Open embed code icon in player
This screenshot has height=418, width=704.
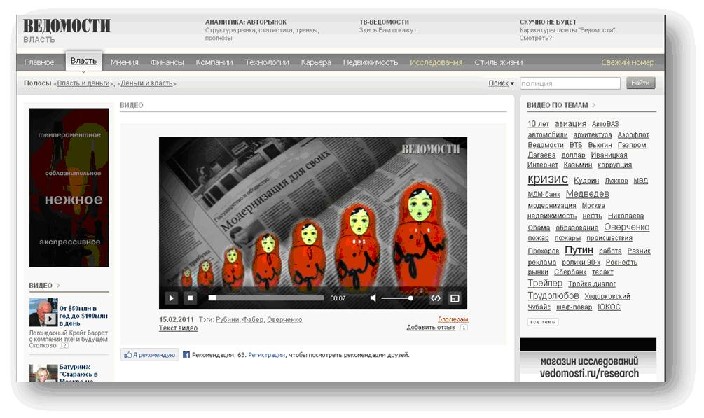tap(436, 298)
